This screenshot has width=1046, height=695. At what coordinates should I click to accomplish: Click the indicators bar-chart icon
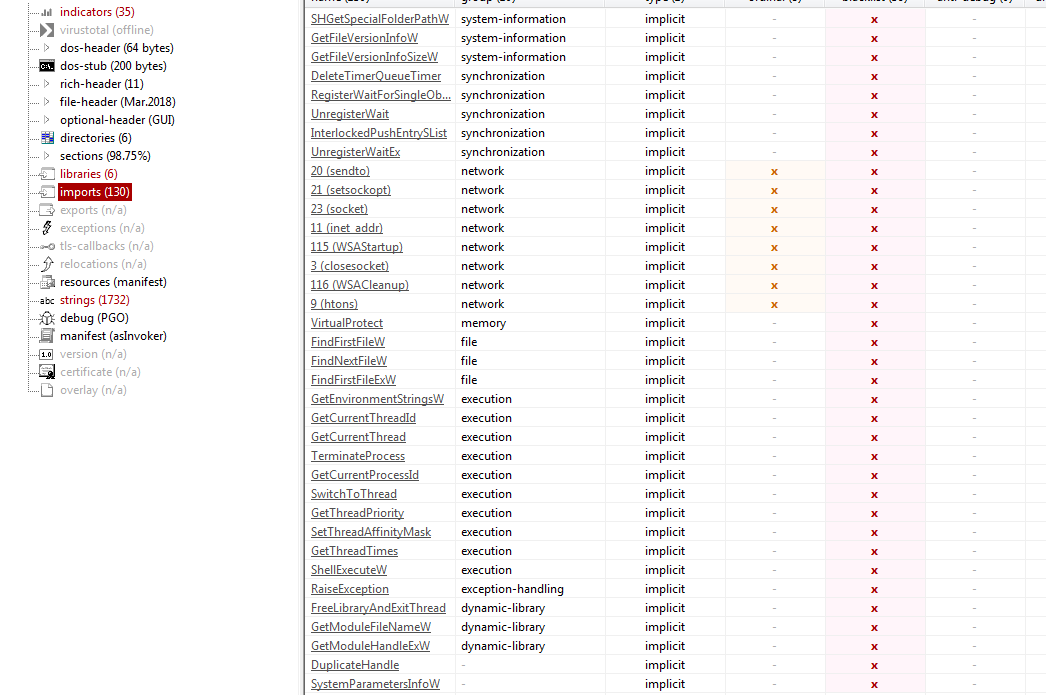[47, 12]
